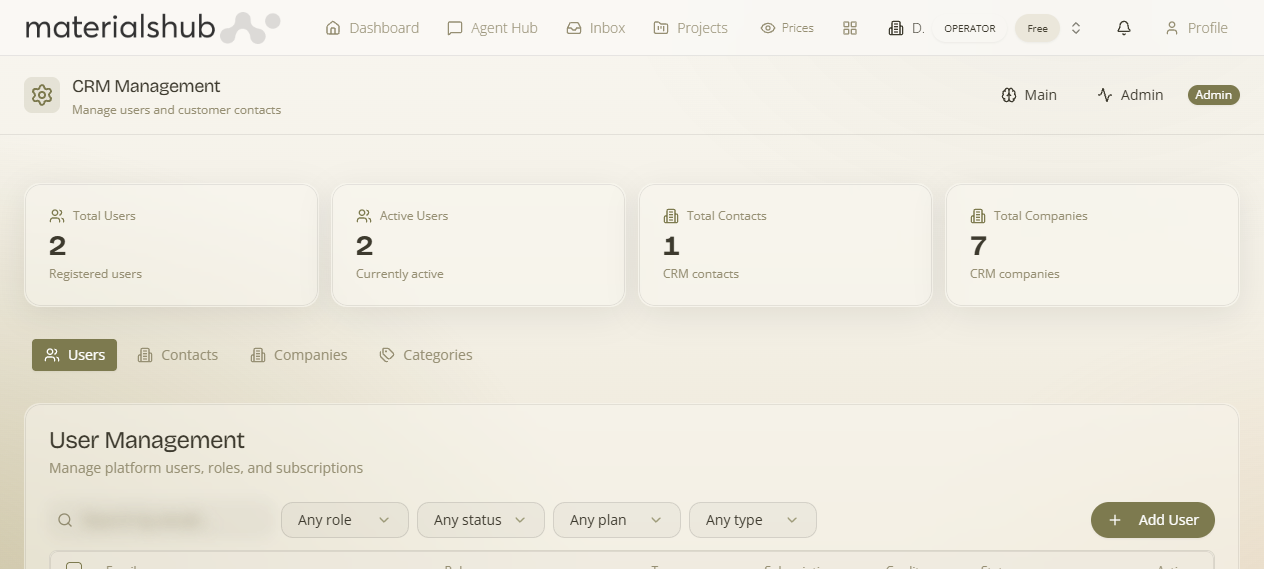Screen dimensions: 1264x569
Task: Click the Admin activity pulse icon
Action: point(1105,95)
